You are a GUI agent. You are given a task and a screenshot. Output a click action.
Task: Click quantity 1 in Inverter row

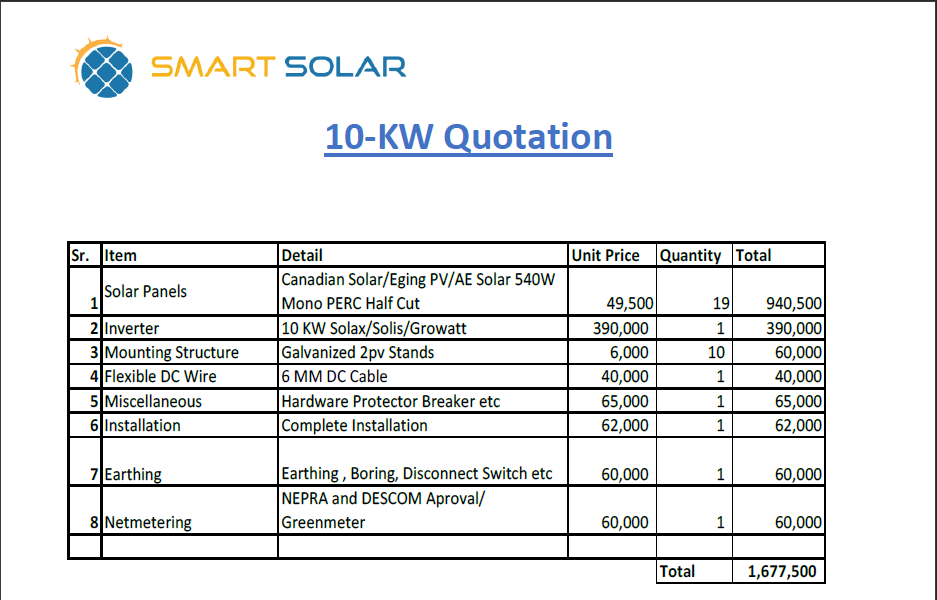coord(721,329)
